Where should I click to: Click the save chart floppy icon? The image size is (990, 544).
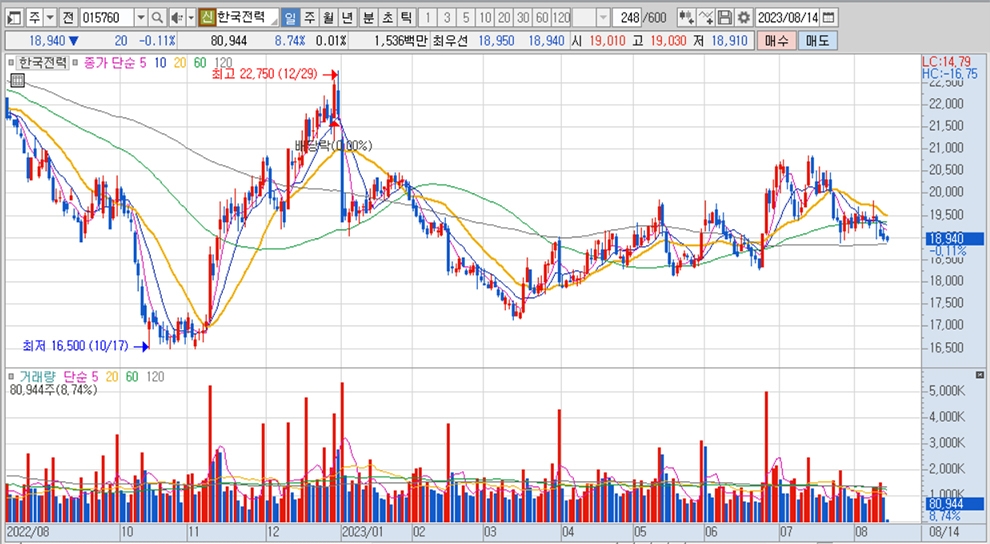[725, 17]
